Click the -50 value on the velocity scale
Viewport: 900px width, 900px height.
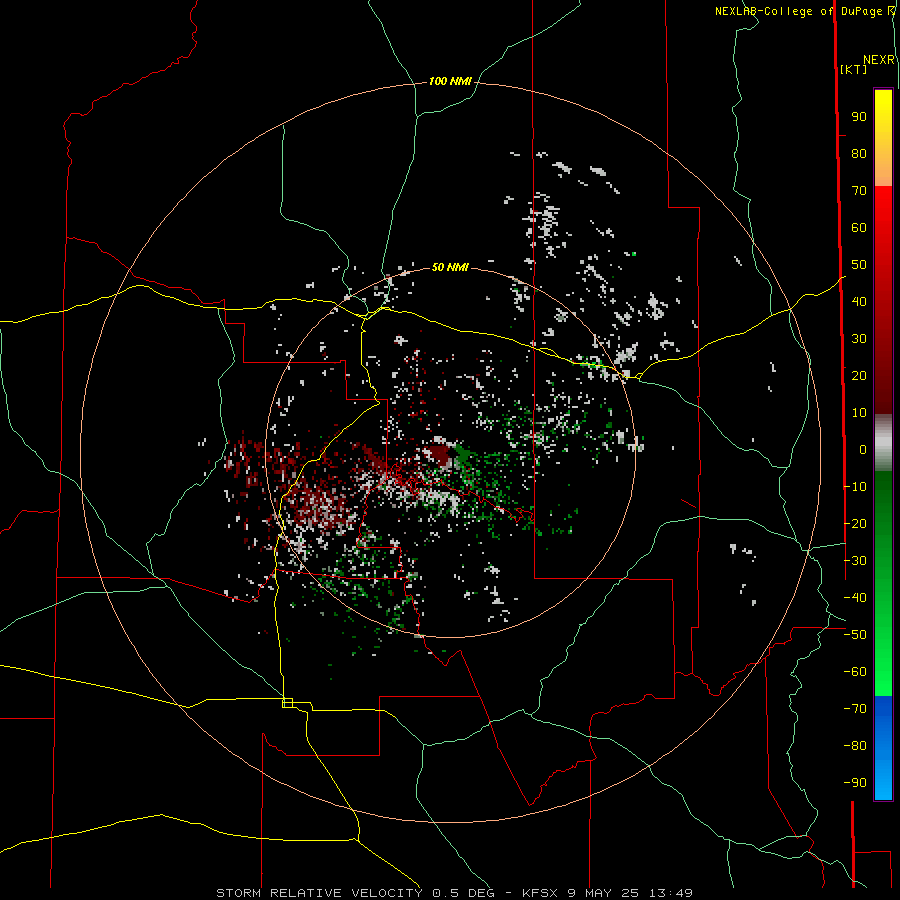coord(855,635)
